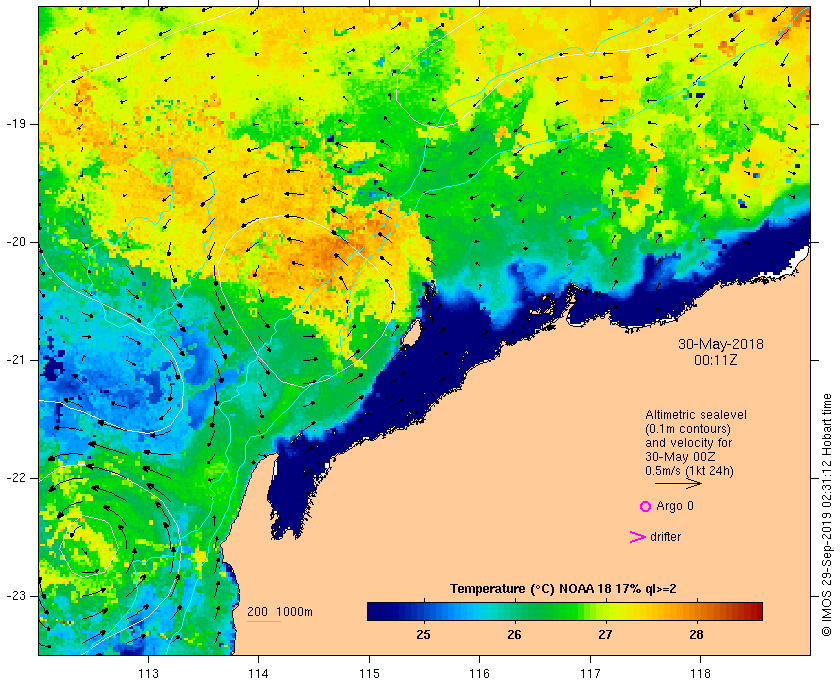Click the date label 30-May-2018
The height and width of the screenshot is (680, 840).
pyautogui.click(x=721, y=344)
